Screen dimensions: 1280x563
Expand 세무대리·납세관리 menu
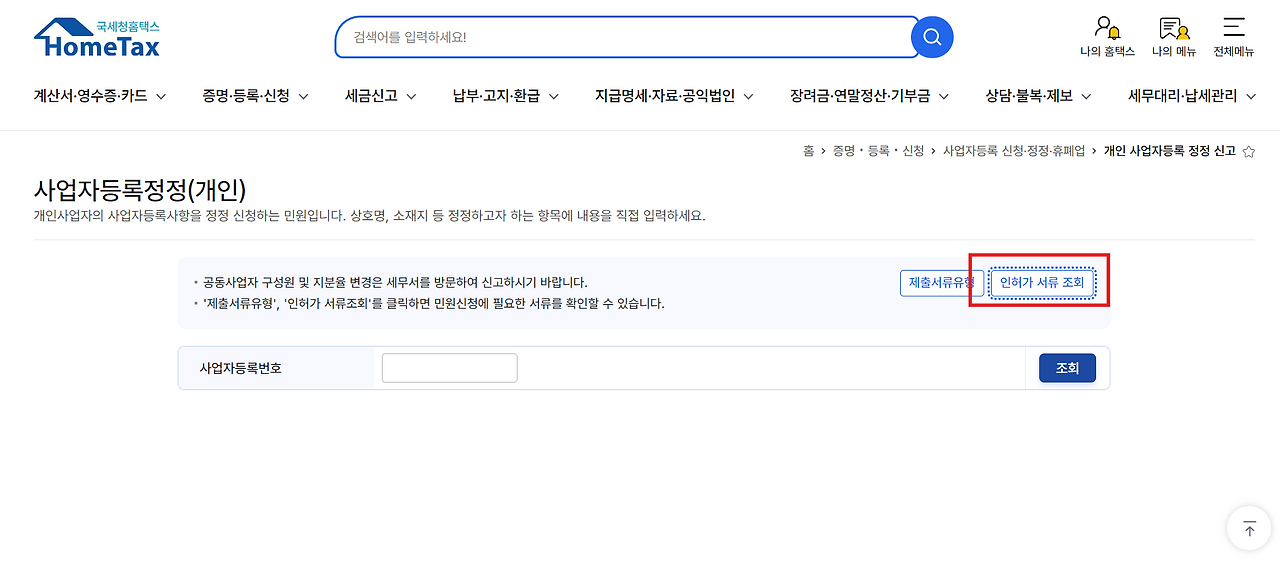click(1193, 96)
